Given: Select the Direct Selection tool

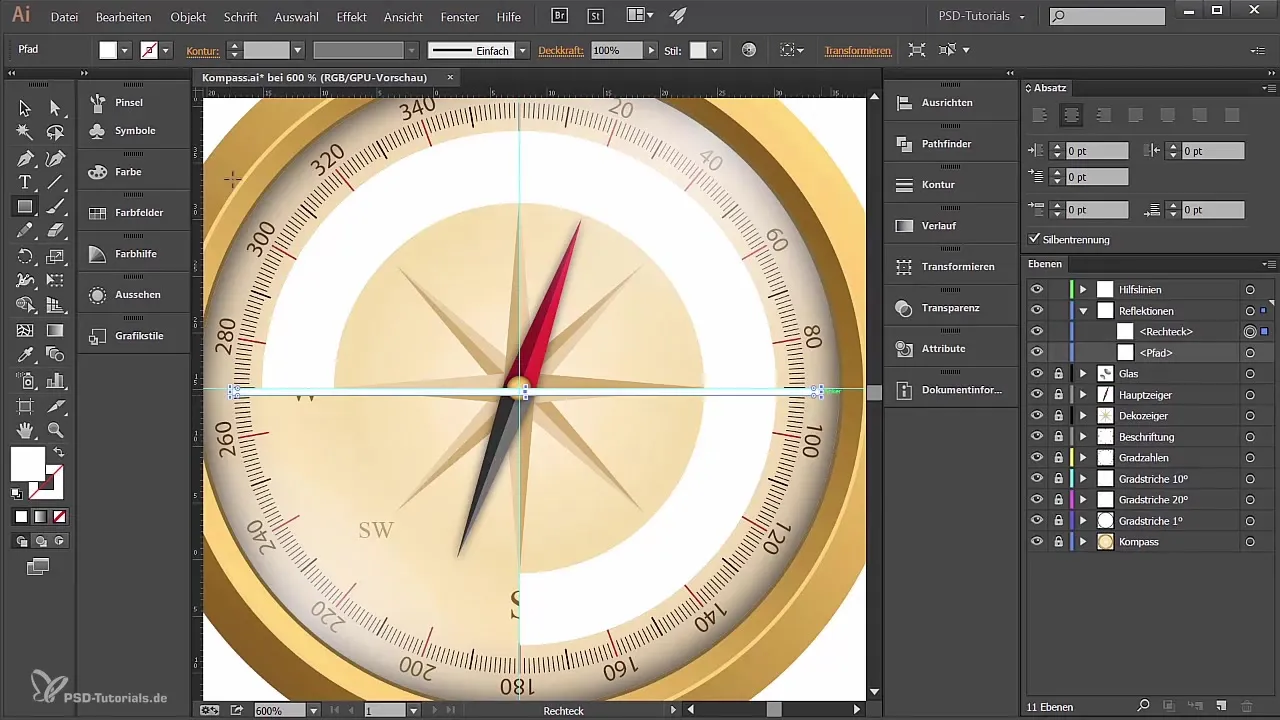Looking at the screenshot, I should (x=55, y=108).
